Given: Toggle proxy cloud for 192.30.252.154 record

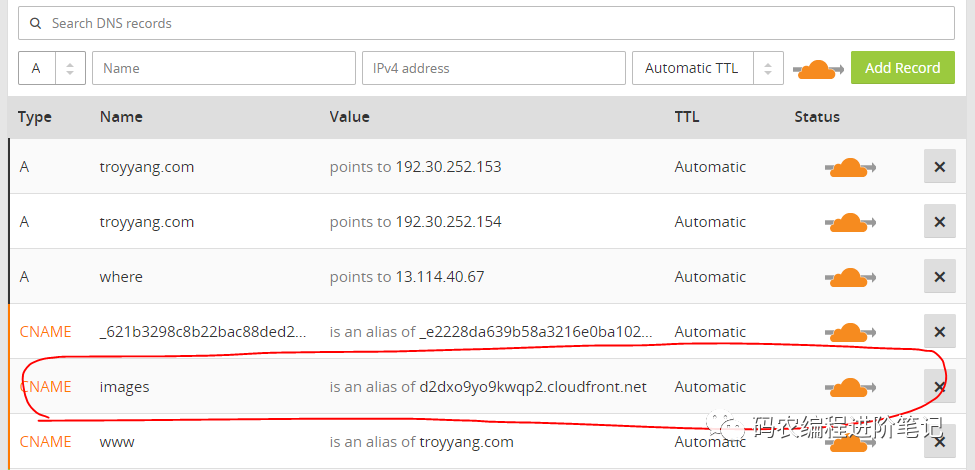Looking at the screenshot, I should point(849,222).
